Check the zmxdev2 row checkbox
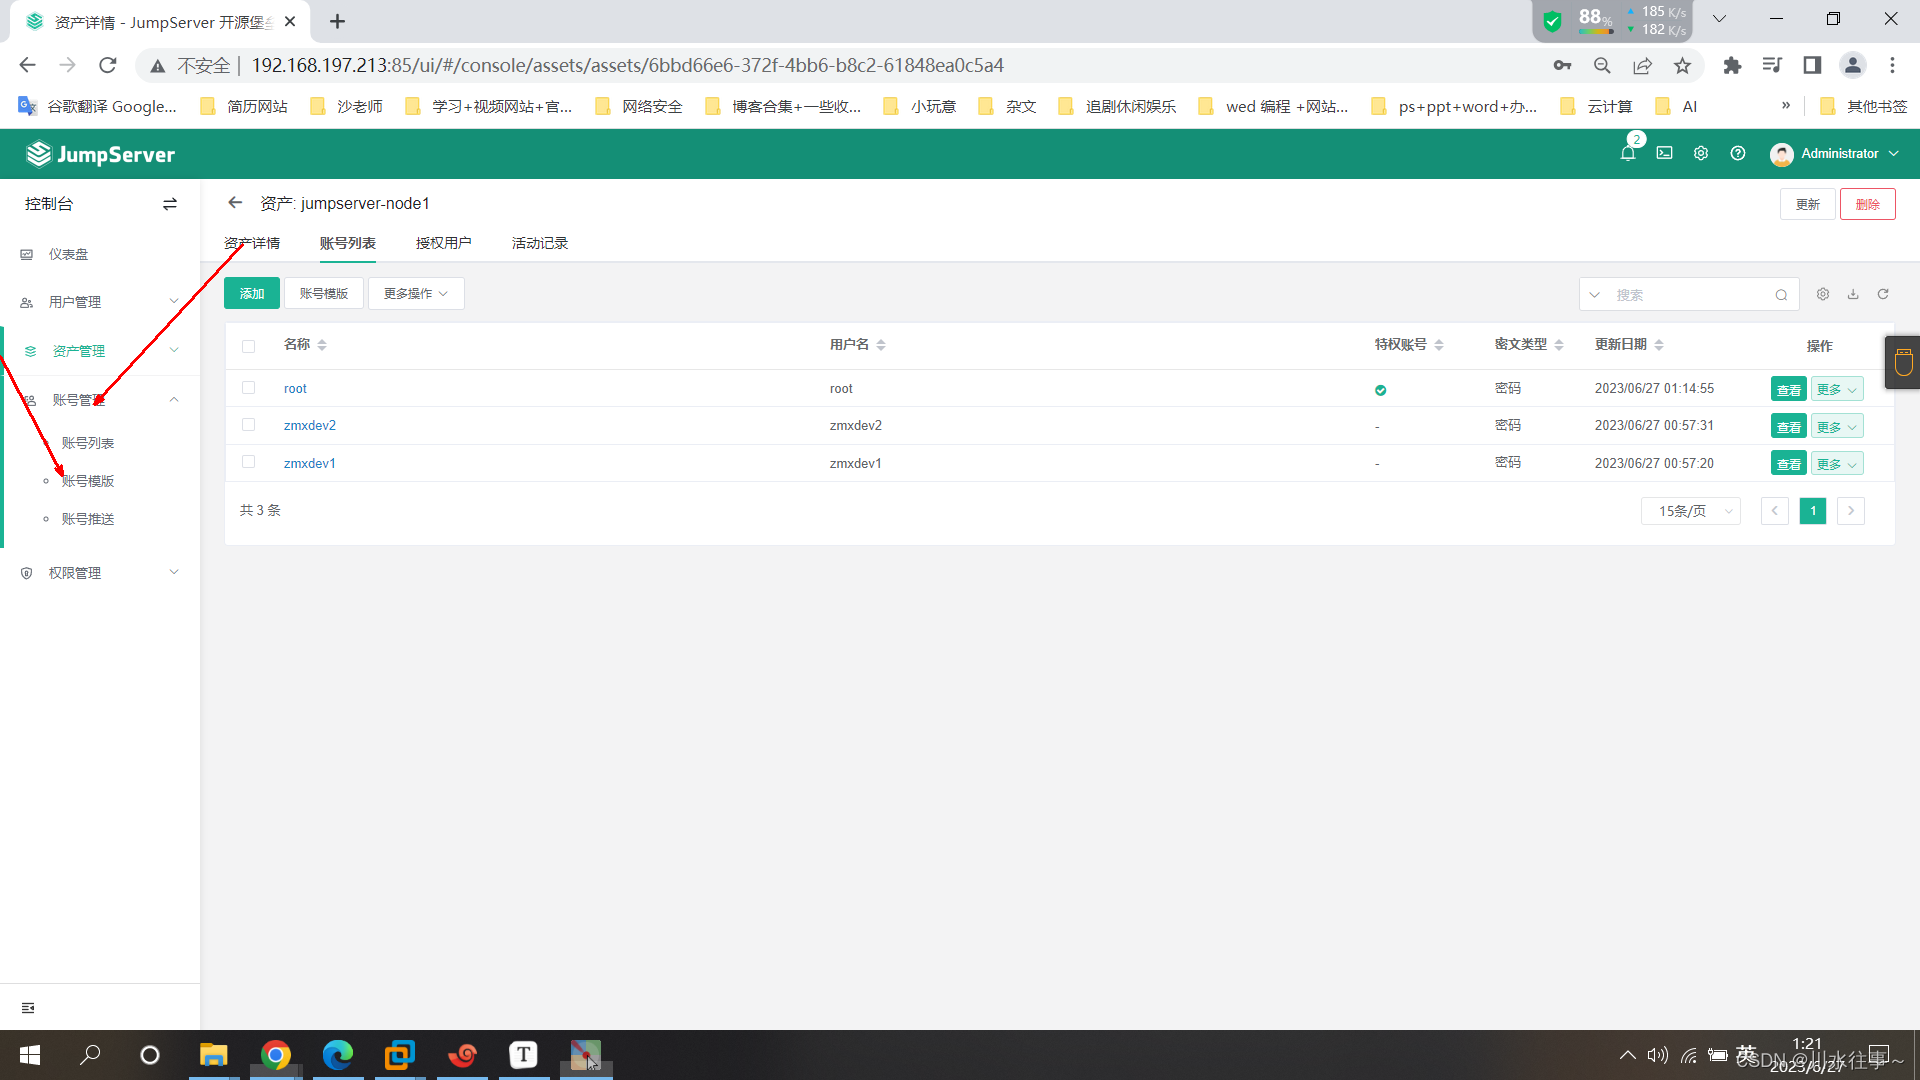 coord(249,425)
